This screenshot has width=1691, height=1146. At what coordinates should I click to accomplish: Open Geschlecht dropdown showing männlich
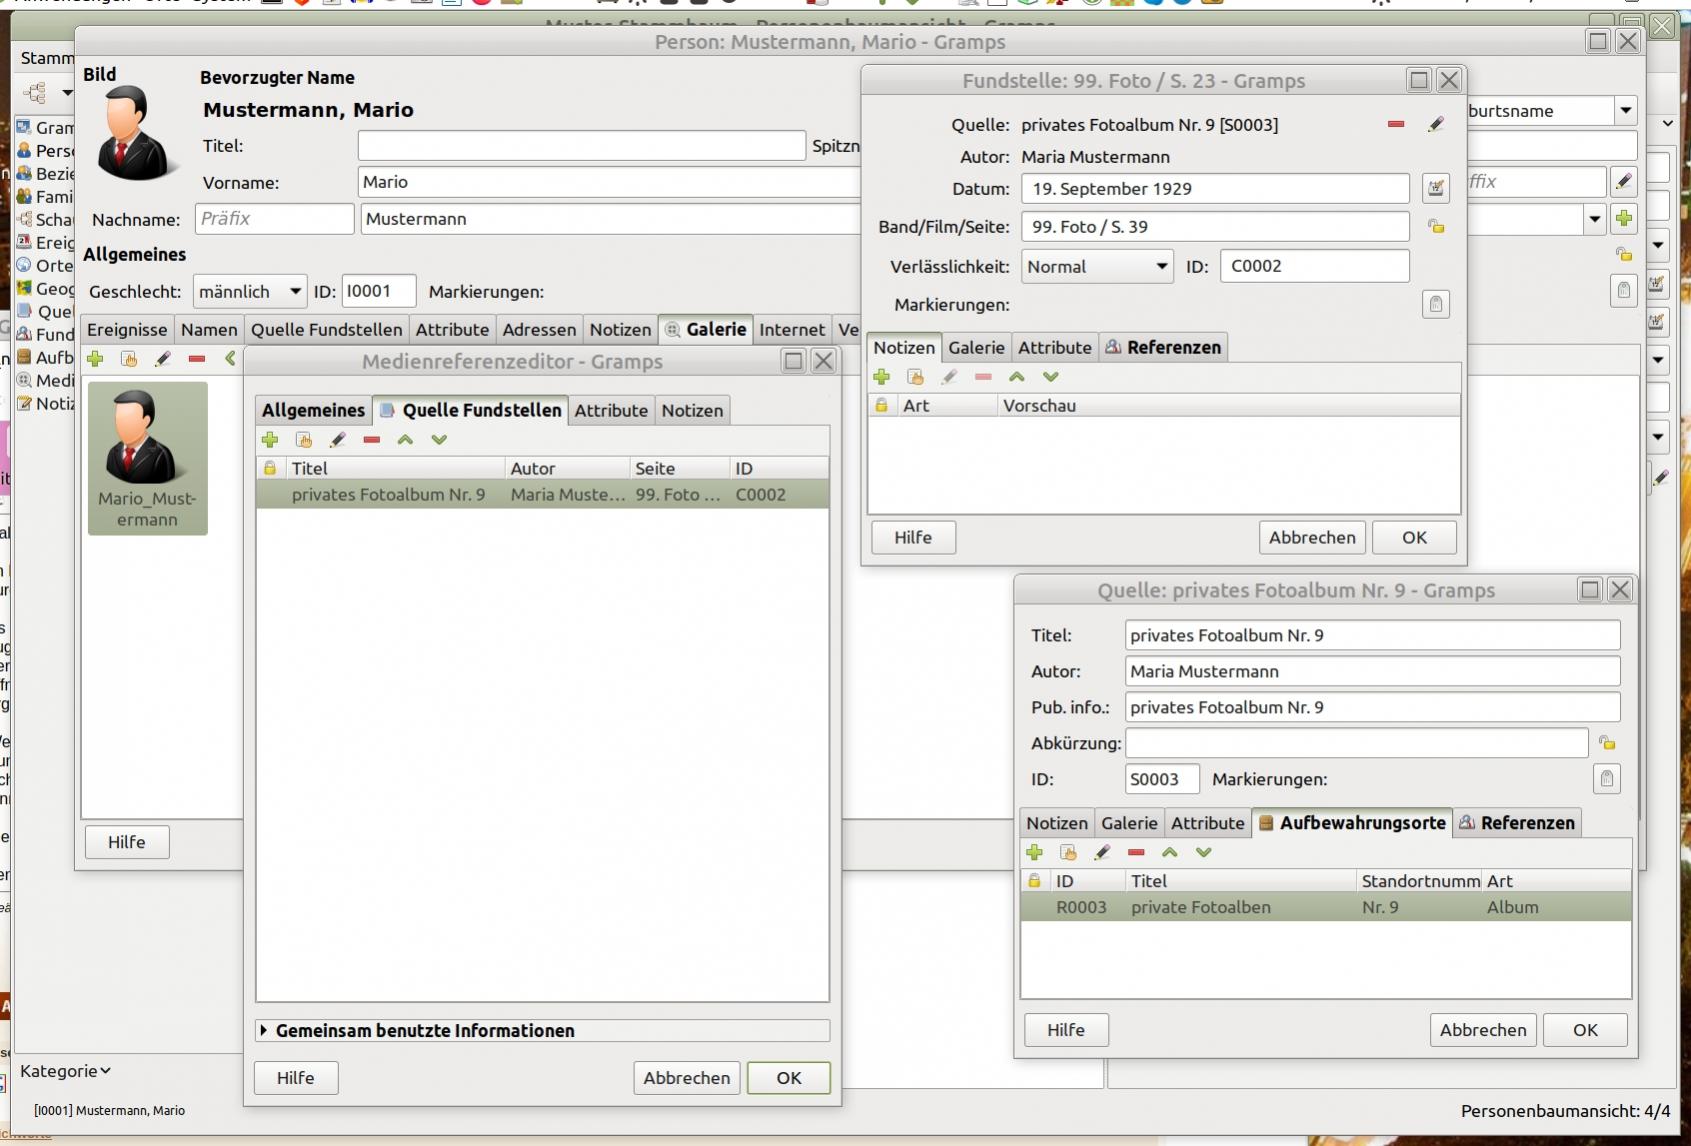click(249, 292)
